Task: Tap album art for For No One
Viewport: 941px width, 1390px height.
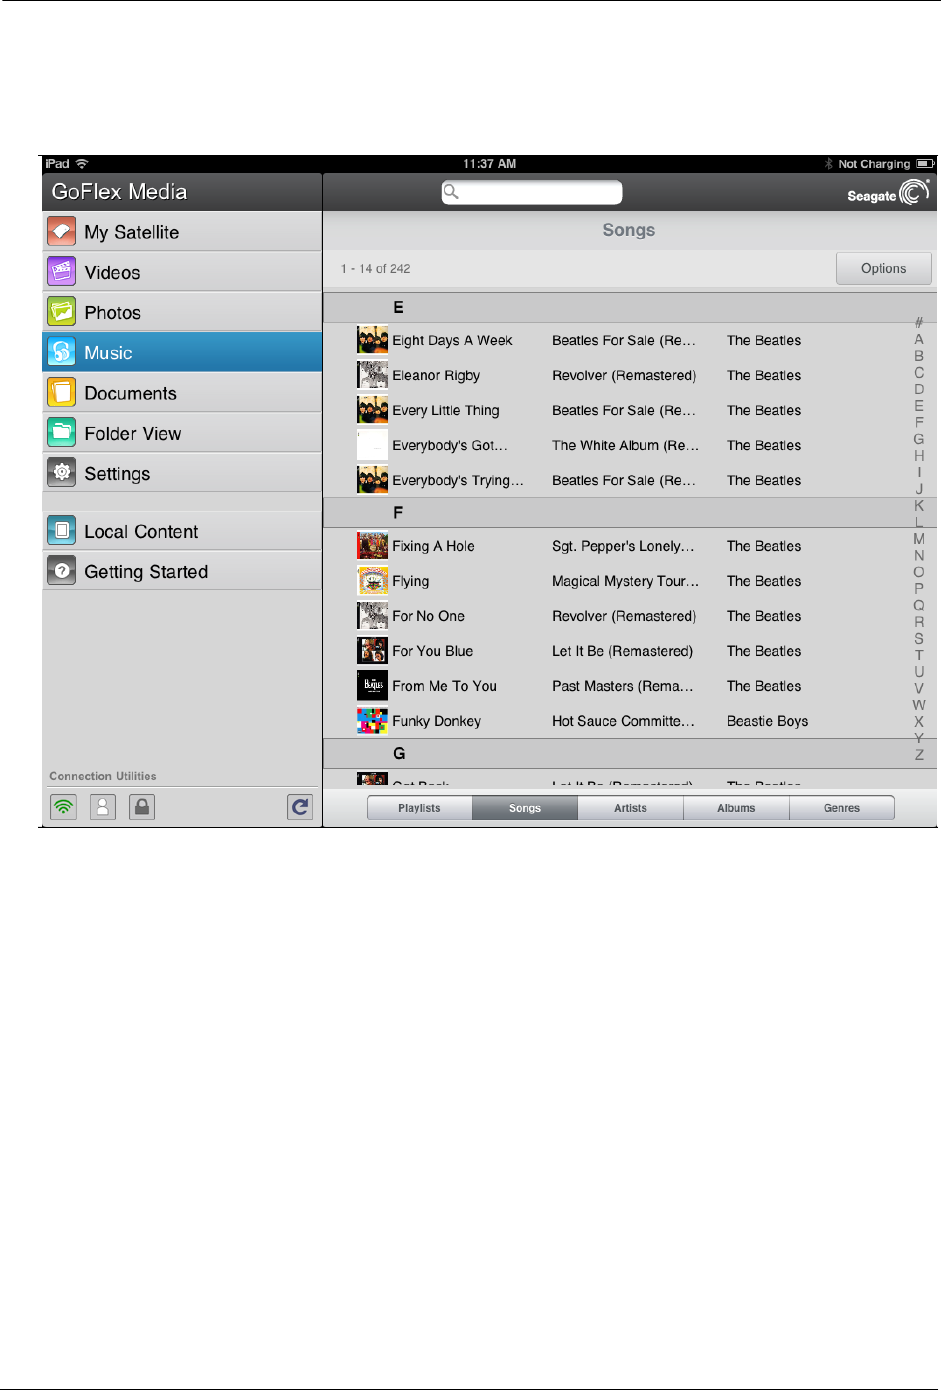Action: 373,616
